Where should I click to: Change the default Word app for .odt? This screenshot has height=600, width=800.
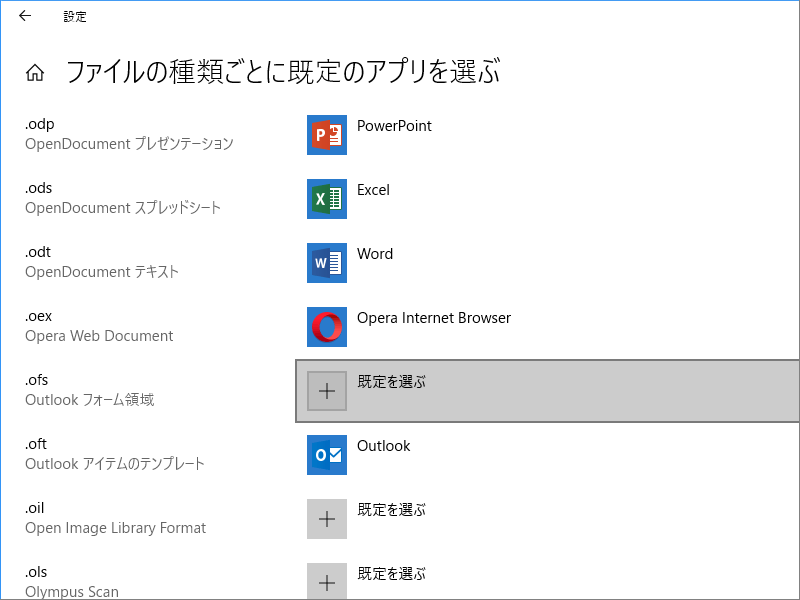point(375,254)
